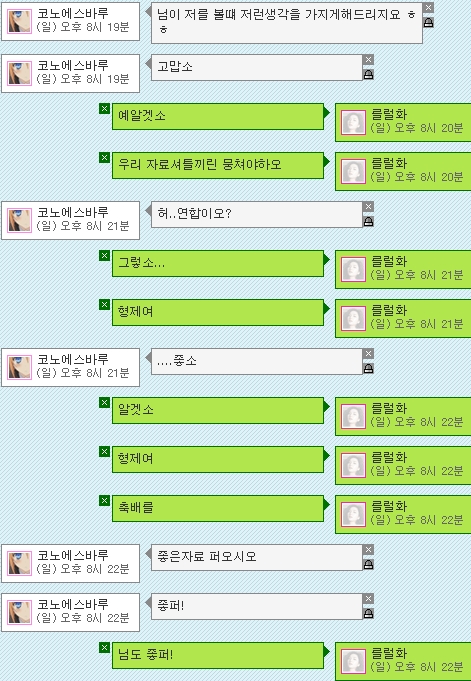The width and height of the screenshot is (471, 681).
Task: Click the lock icon beside '고맙소' message
Action: pyautogui.click(x=368, y=75)
